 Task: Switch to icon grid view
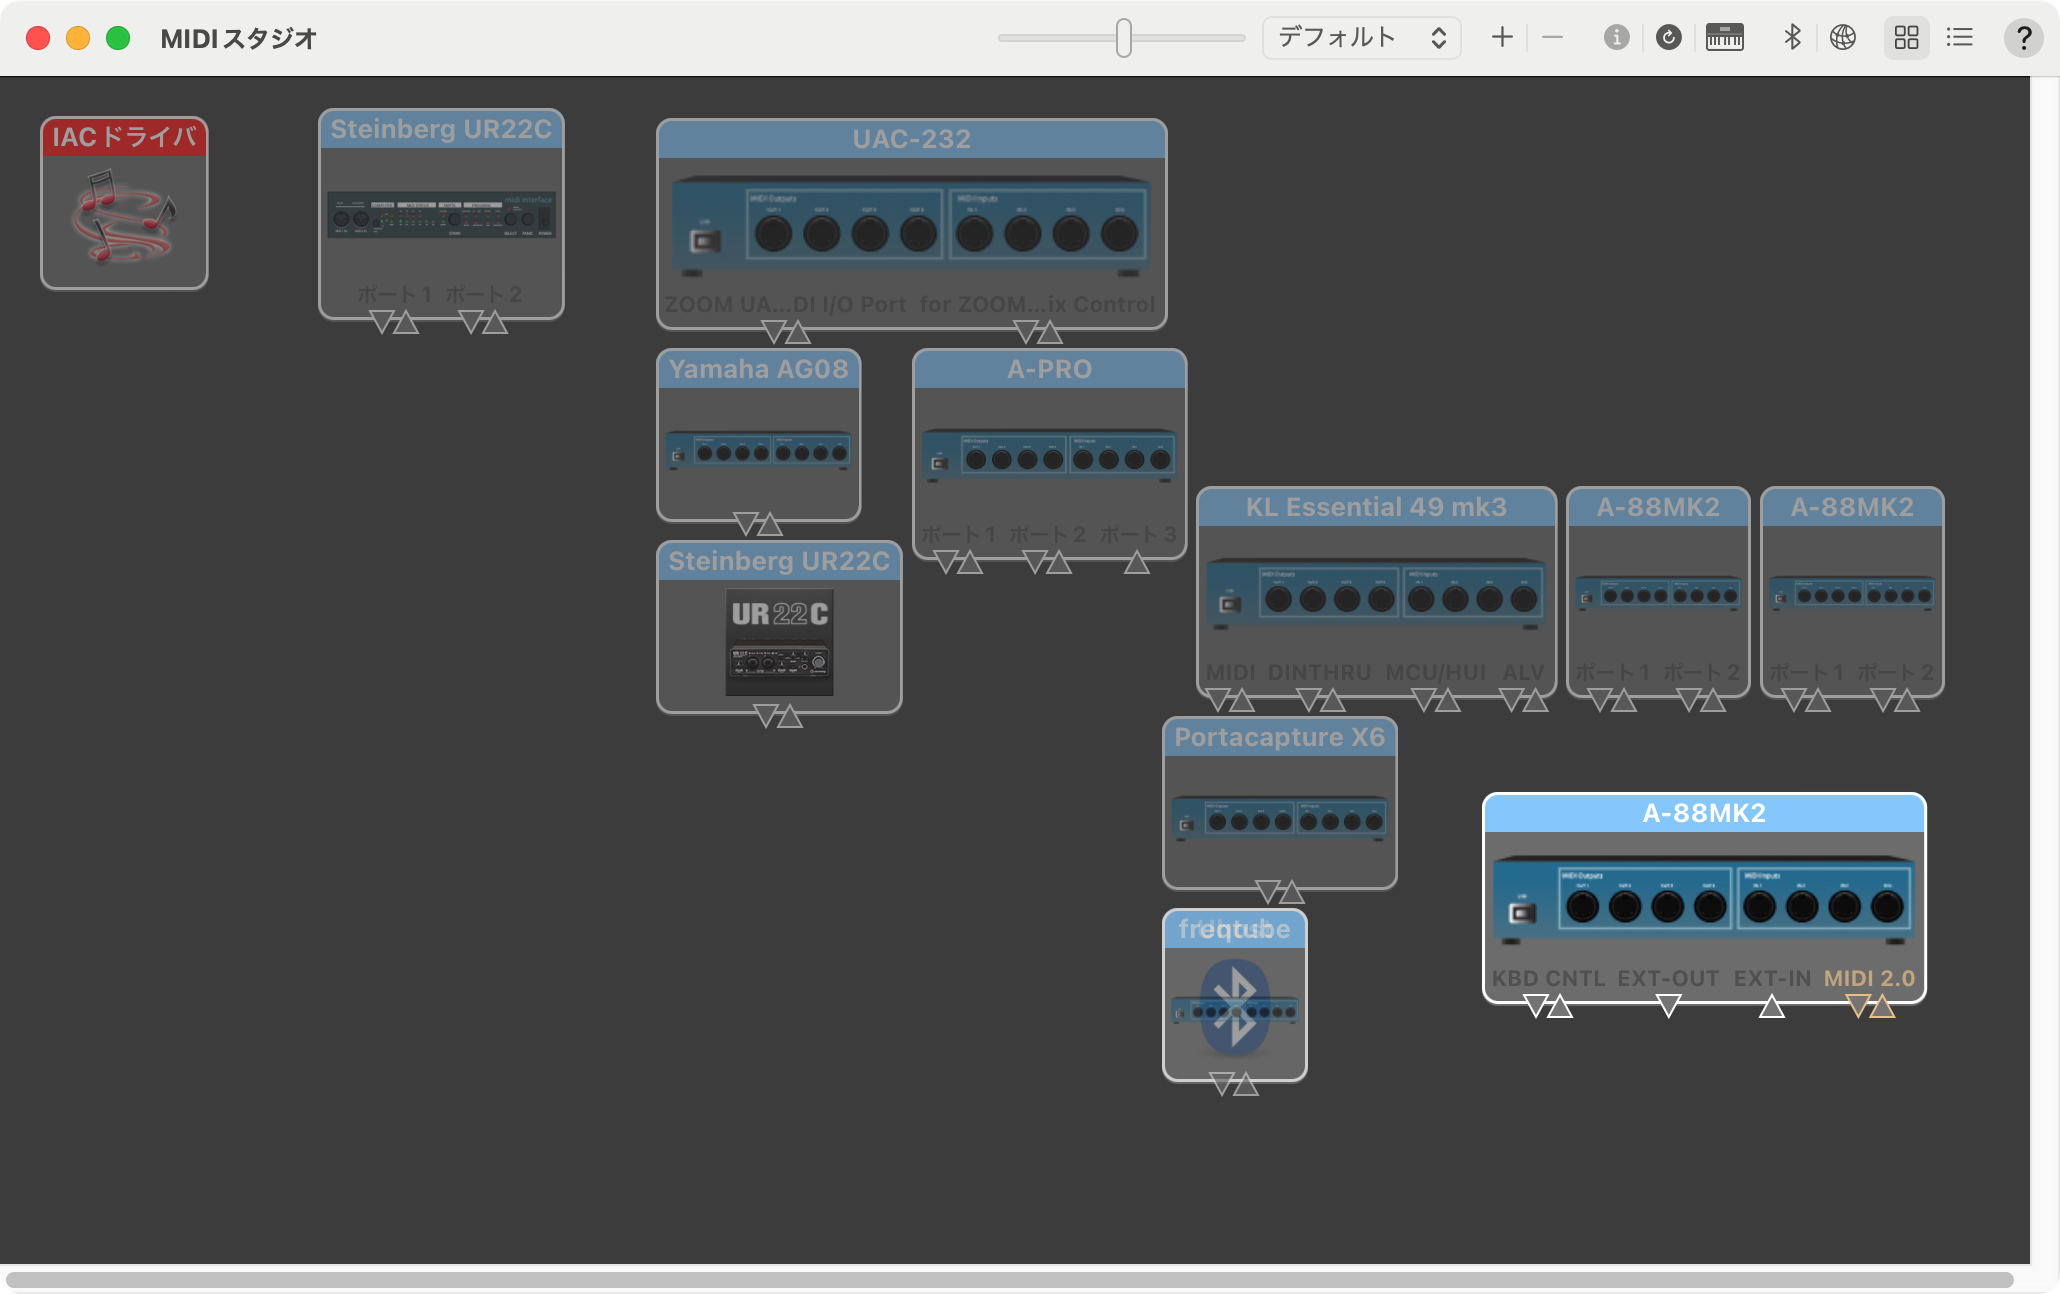coord(1907,38)
